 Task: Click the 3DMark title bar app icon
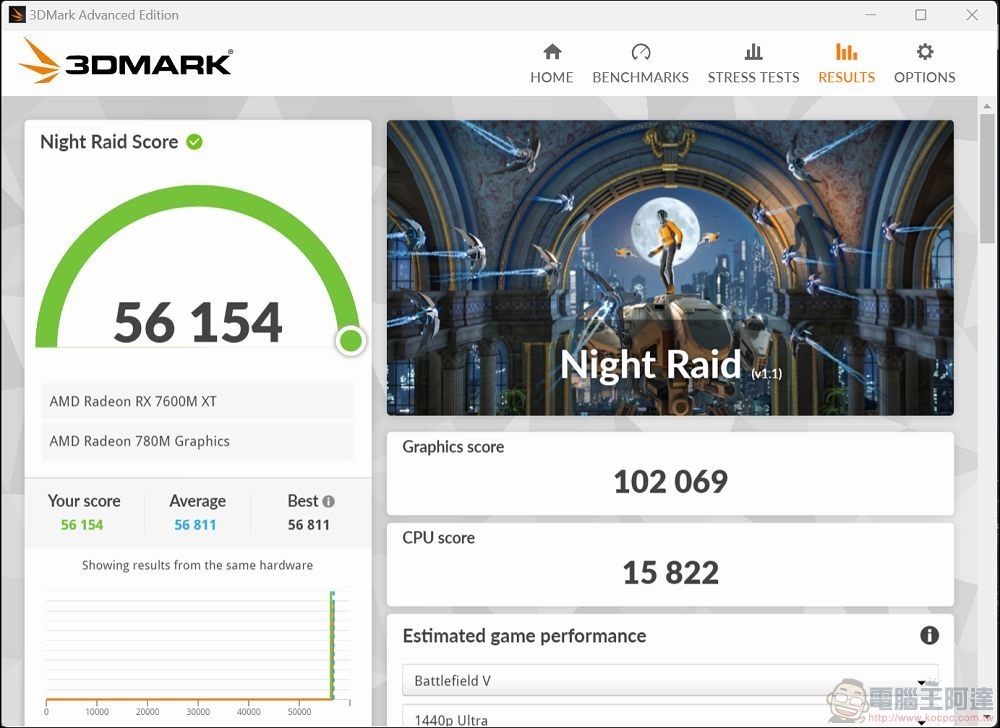pyautogui.click(x=17, y=15)
